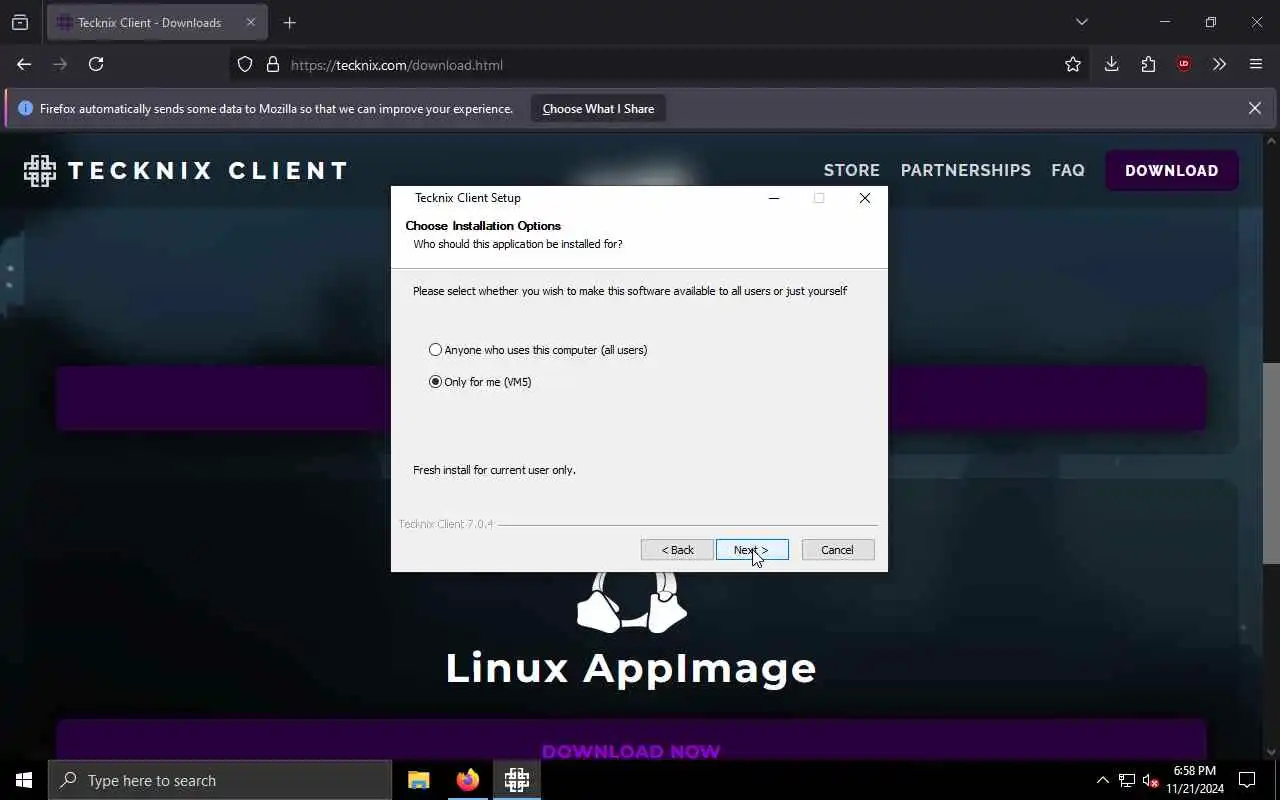Minimize the Tecknix Client Setup dialog
Image resolution: width=1280 pixels, height=800 pixels.
tap(773, 198)
